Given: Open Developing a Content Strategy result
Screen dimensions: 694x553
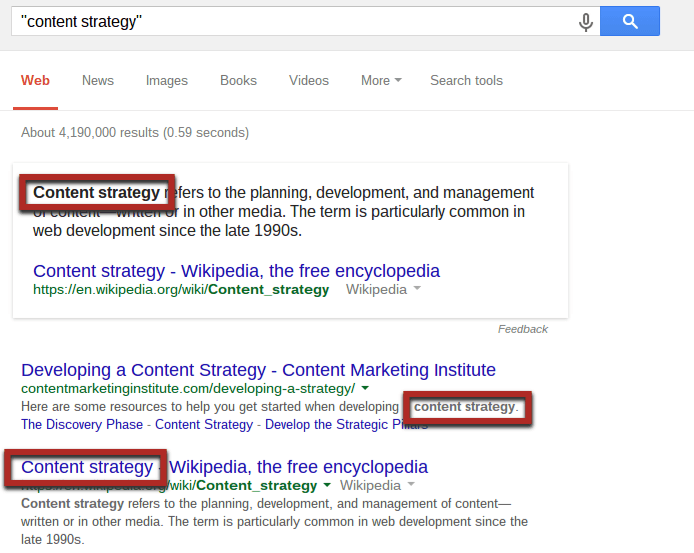Looking at the screenshot, I should pyautogui.click(x=258, y=370).
